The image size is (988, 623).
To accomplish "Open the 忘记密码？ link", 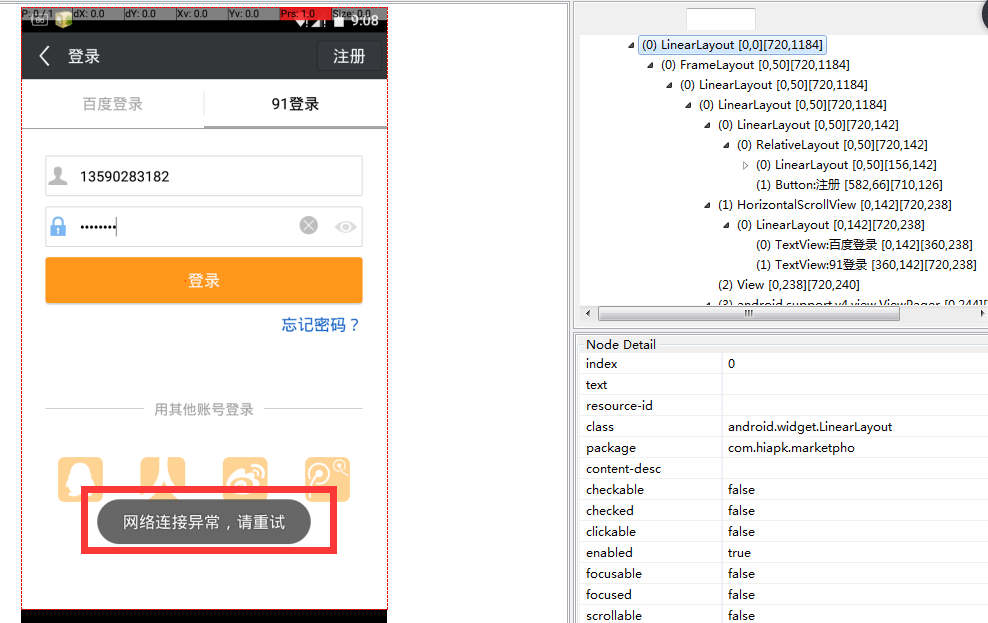I will (321, 325).
